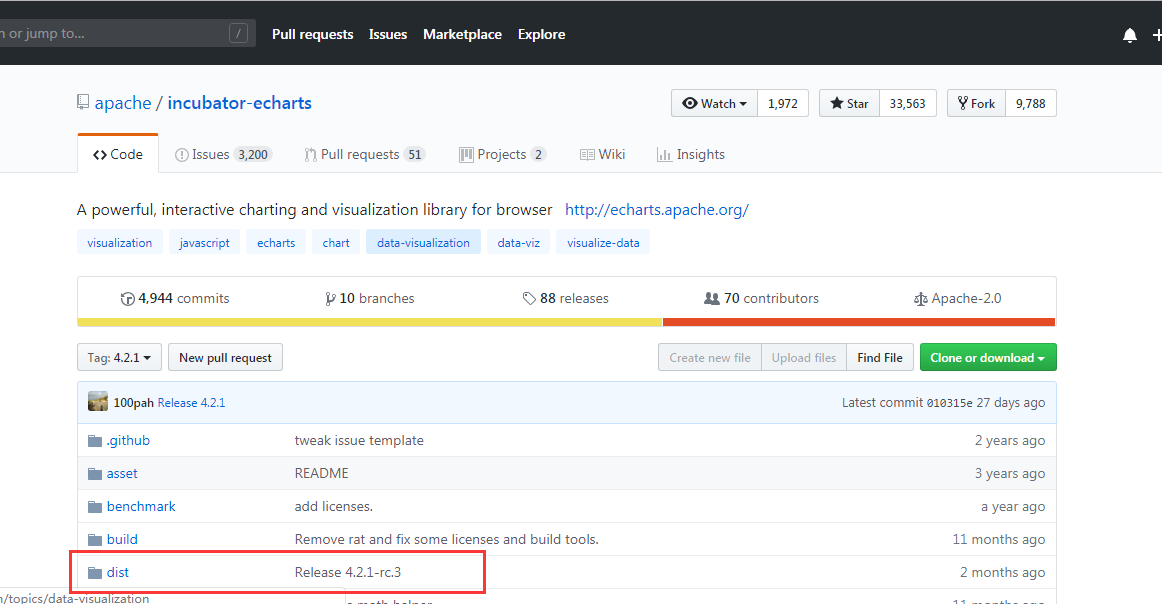Click the Apache-2.0 license scale icon

coord(920,299)
